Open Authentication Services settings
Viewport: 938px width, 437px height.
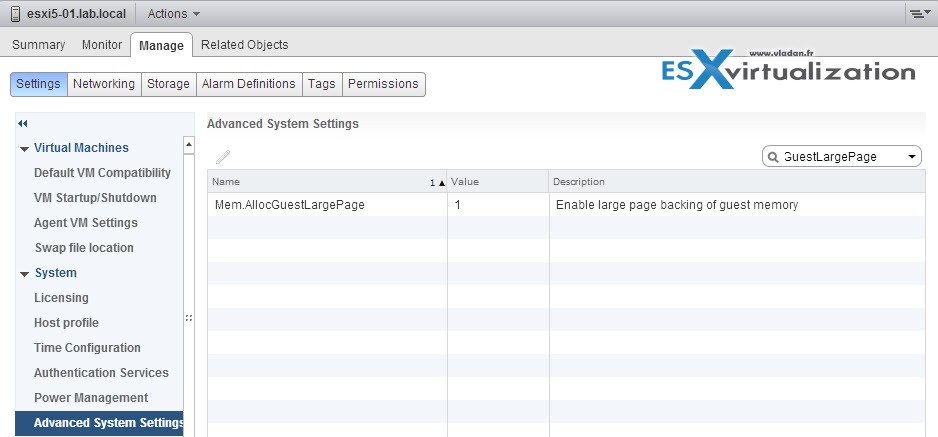[x=101, y=373]
